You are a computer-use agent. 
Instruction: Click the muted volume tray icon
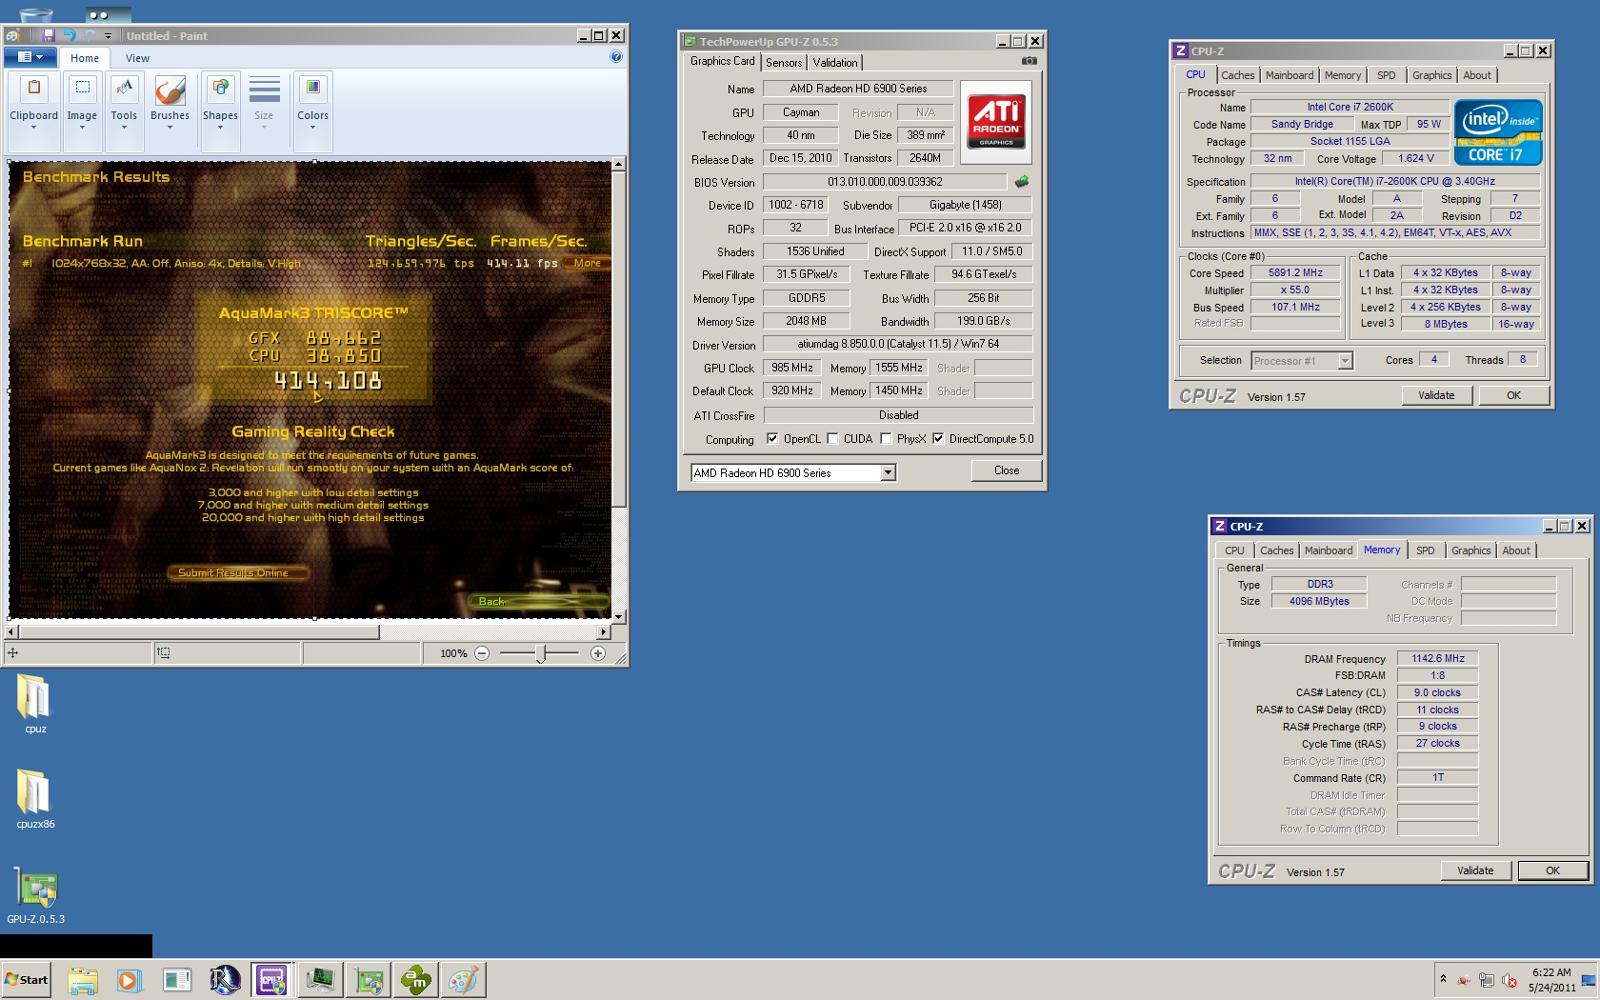point(1509,980)
